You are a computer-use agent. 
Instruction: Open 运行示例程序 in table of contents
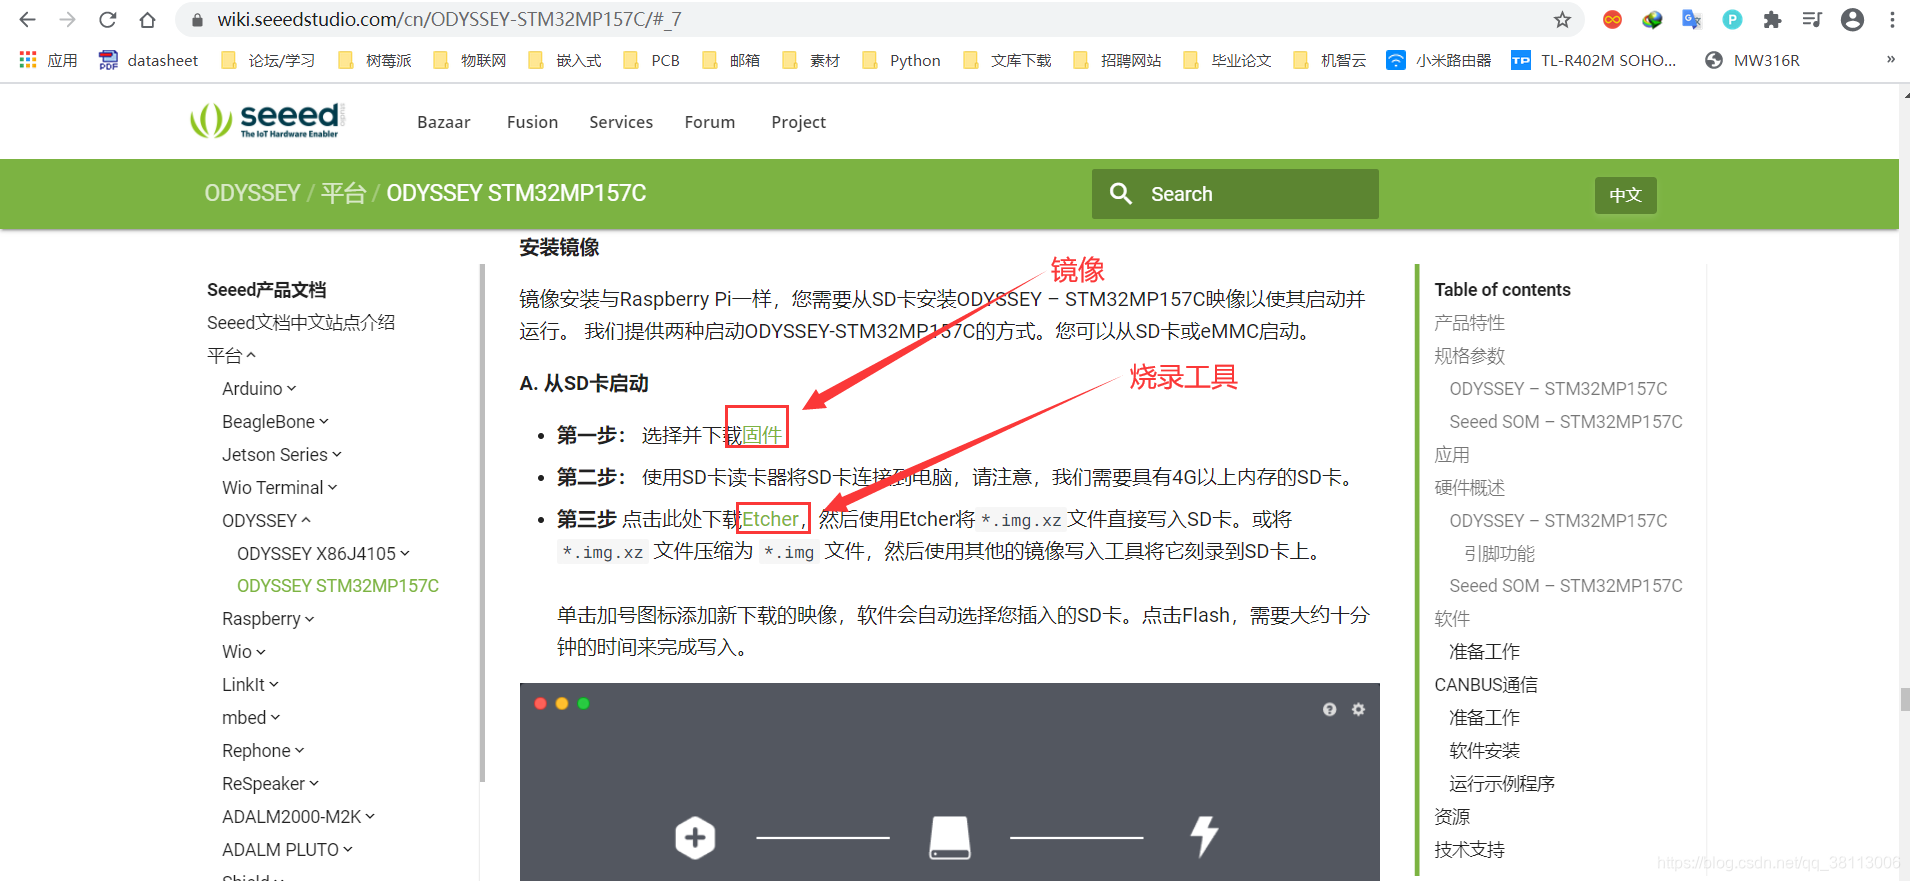(x=1502, y=783)
